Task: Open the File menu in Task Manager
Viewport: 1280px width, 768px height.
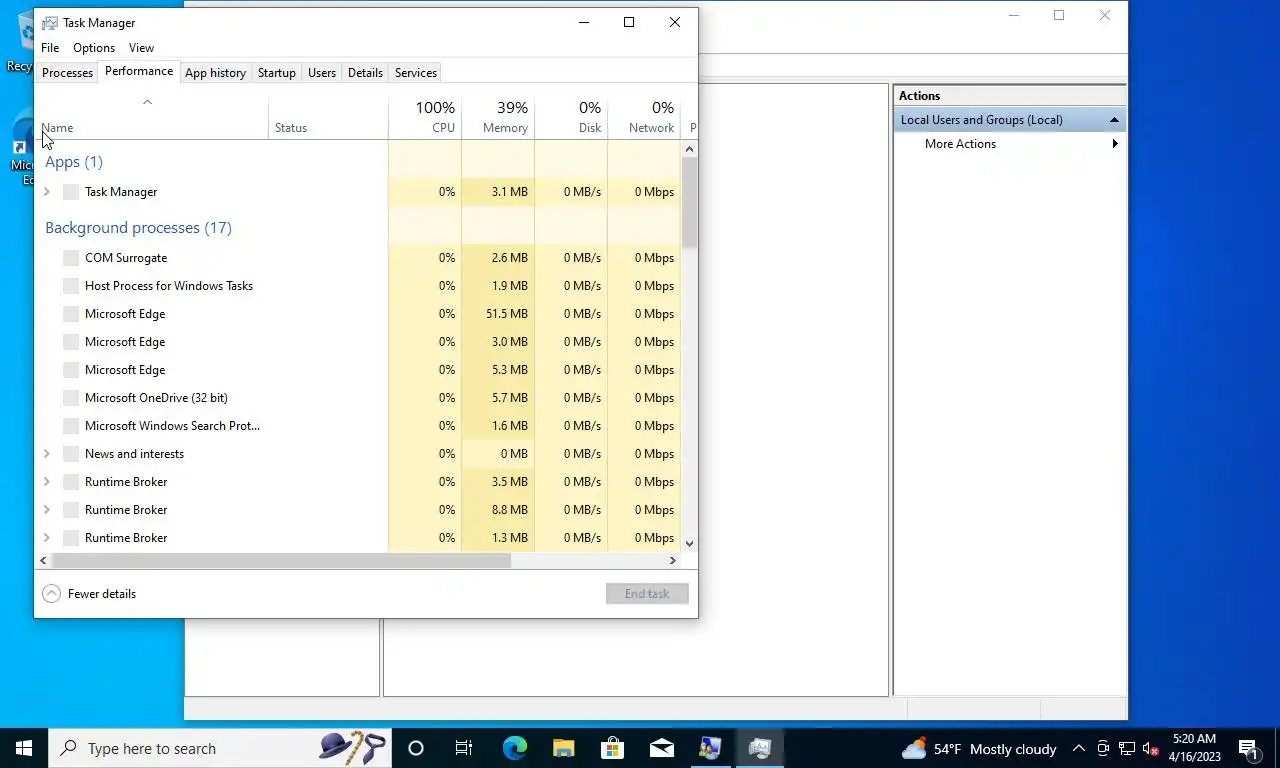Action: [x=50, y=48]
